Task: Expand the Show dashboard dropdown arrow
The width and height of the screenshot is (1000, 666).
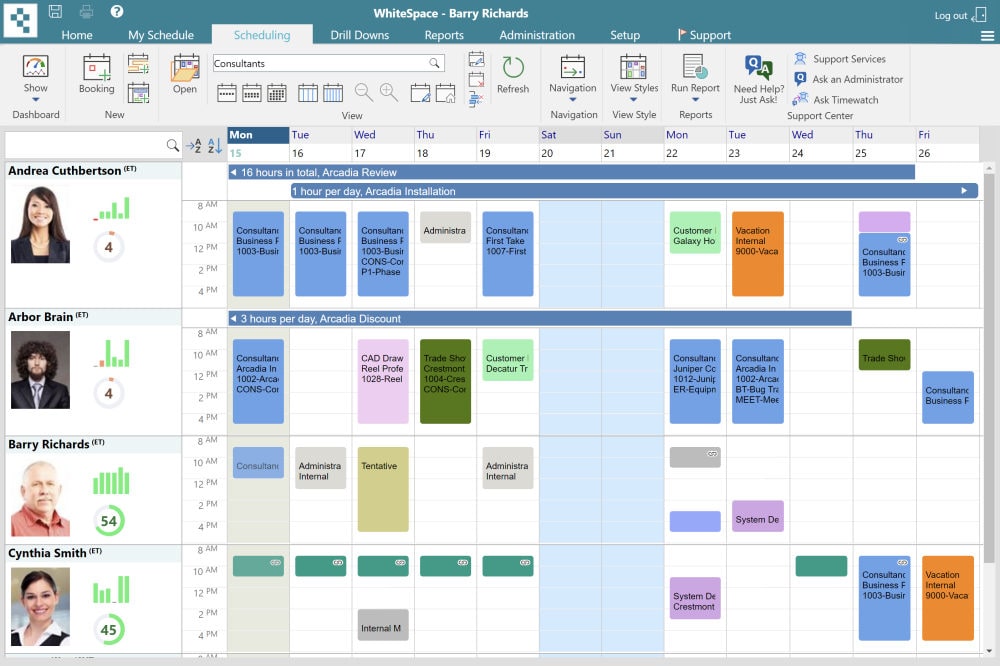Action: 36,100
